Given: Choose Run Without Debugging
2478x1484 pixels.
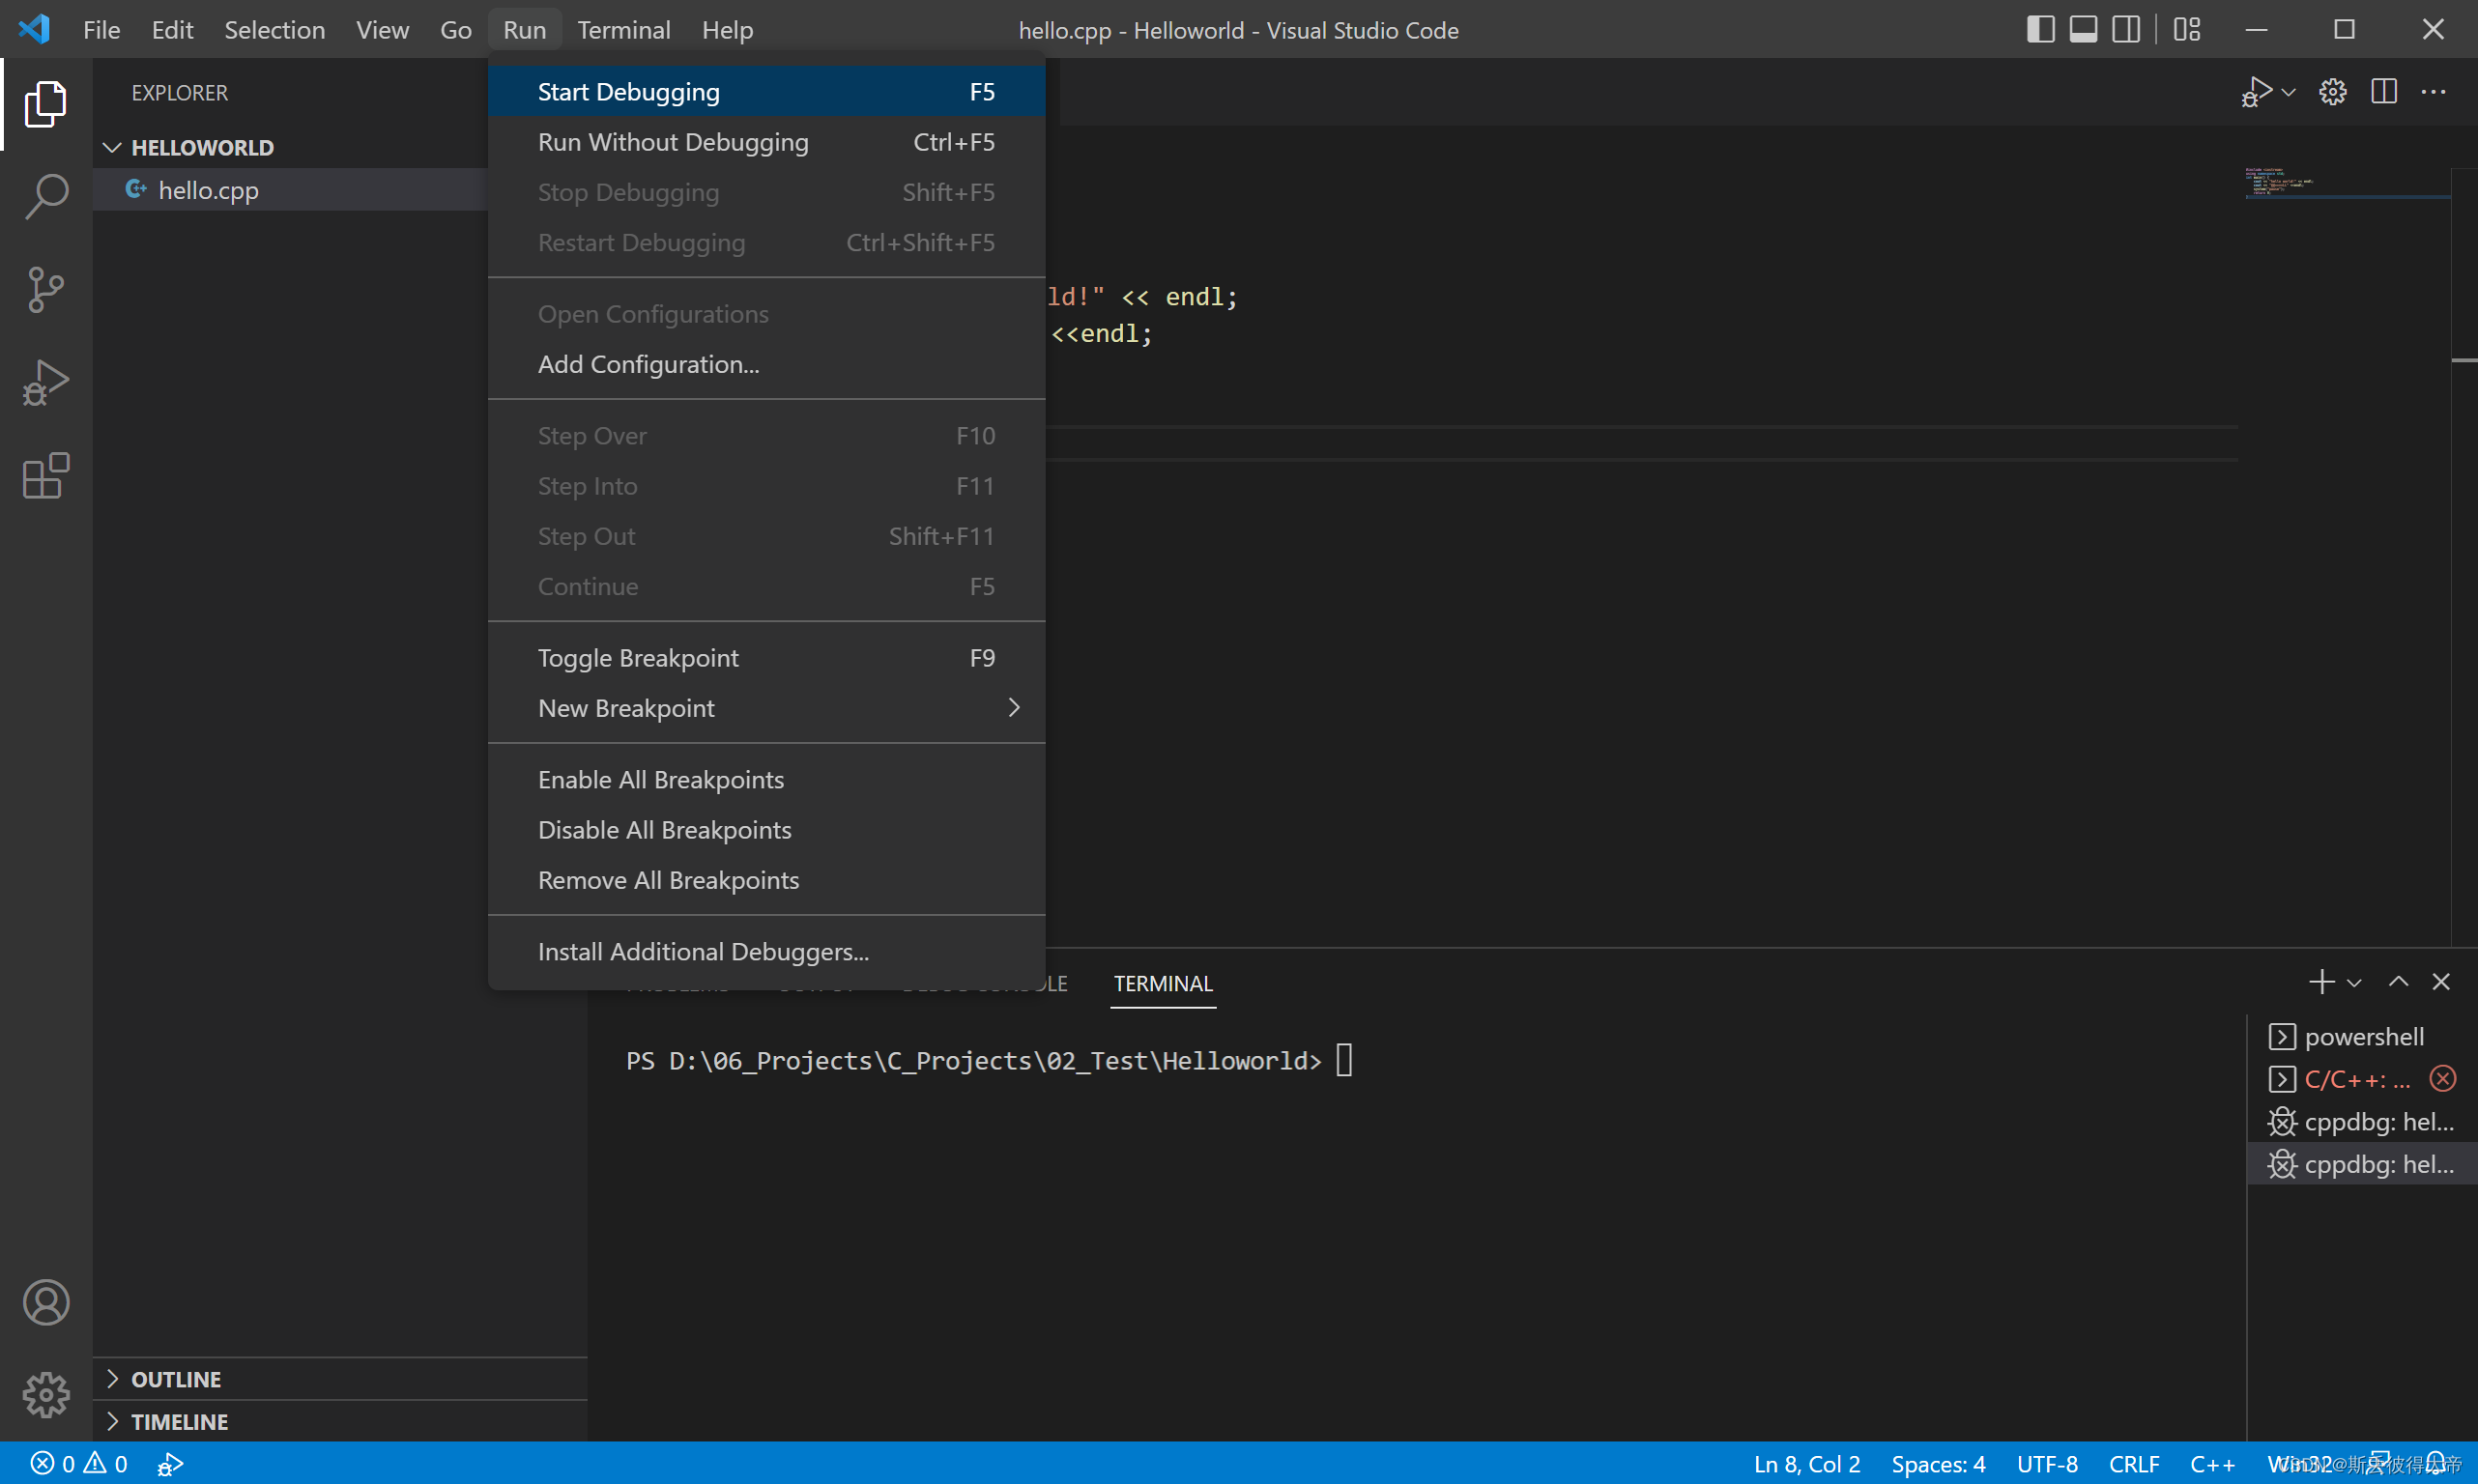Looking at the screenshot, I should coord(766,142).
